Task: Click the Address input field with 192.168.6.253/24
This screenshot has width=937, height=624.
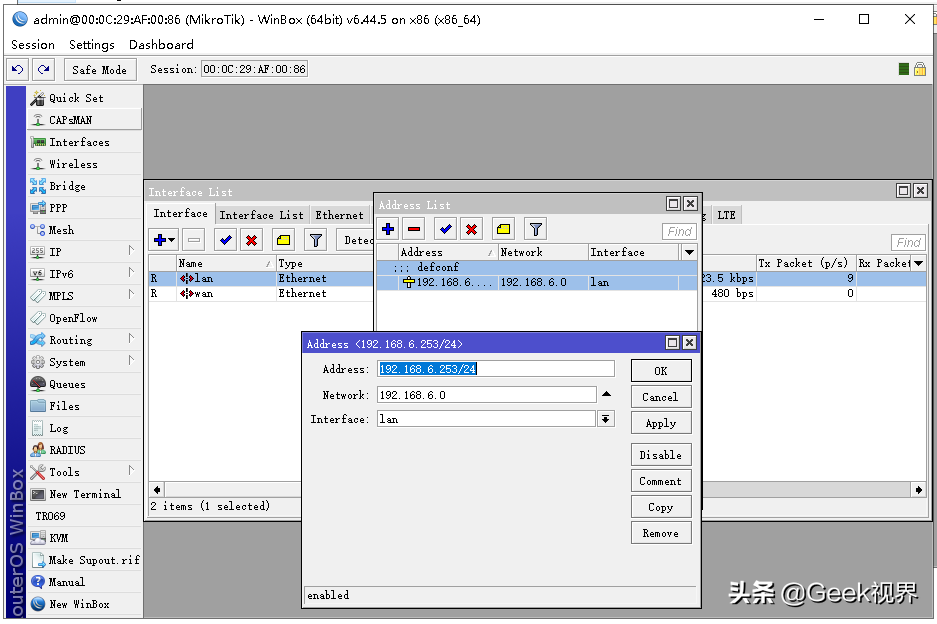Action: pyautogui.click(x=495, y=369)
